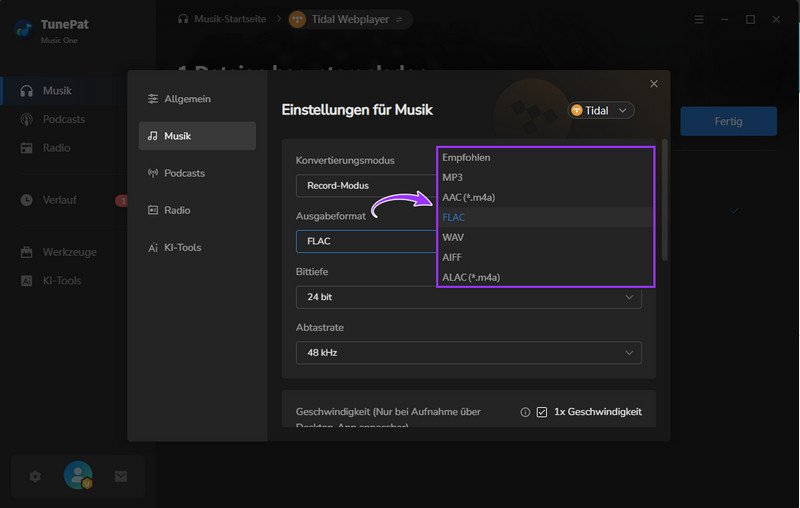
Task: Choose Empfohlen output format
Action: point(545,158)
